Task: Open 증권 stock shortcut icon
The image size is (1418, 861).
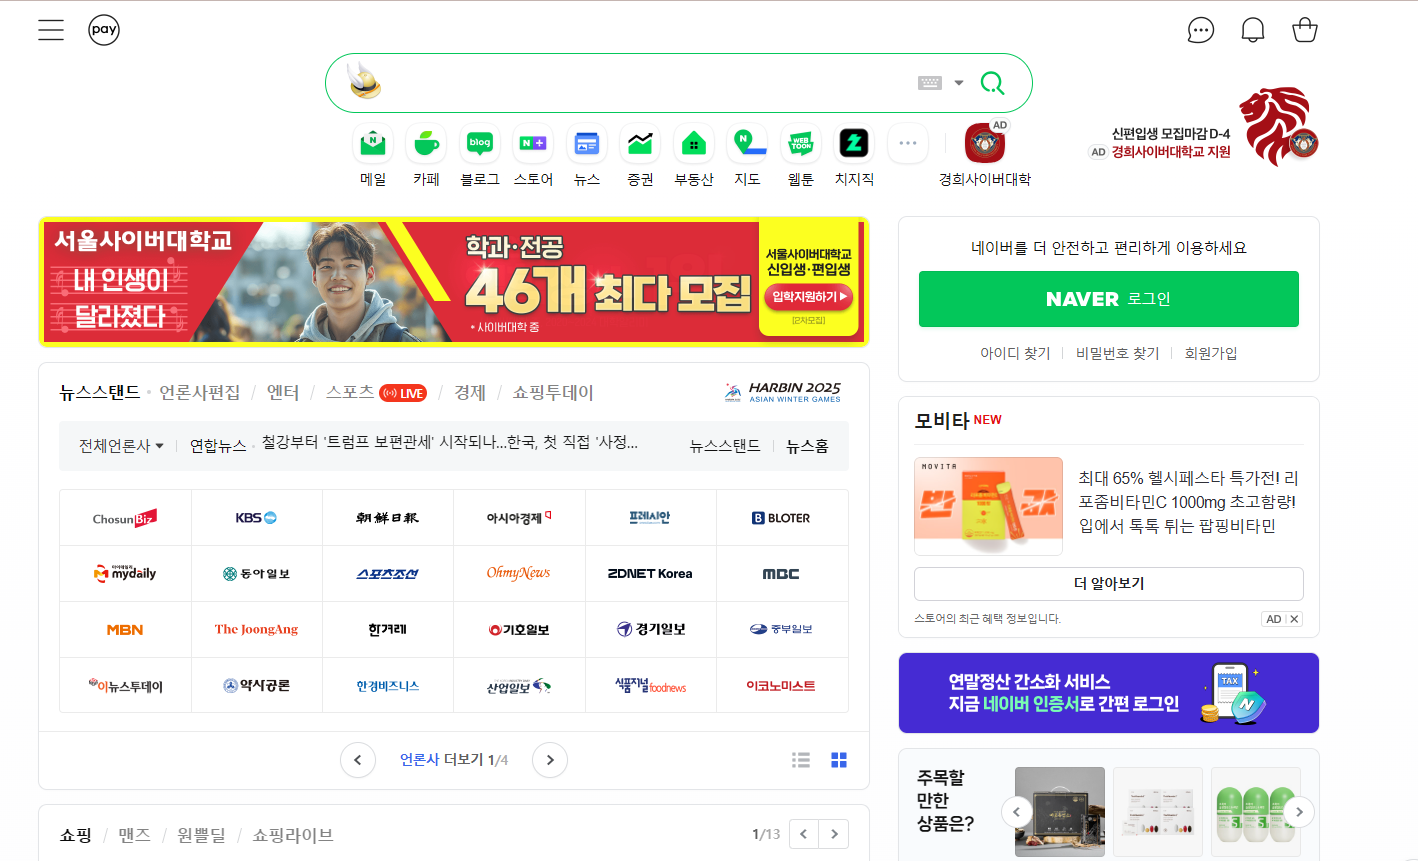Action: (x=640, y=144)
